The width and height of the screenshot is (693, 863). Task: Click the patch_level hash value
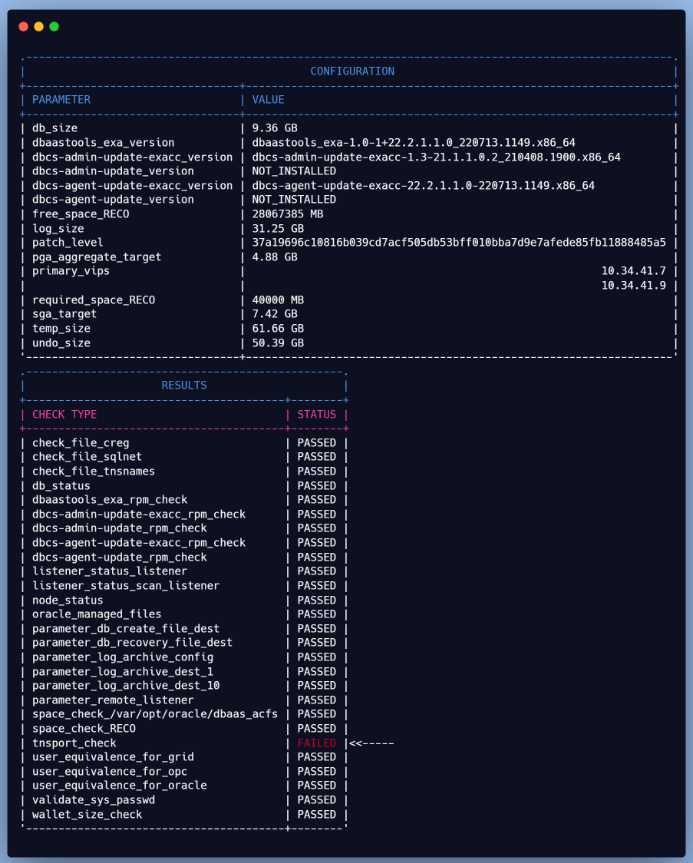click(x=459, y=243)
